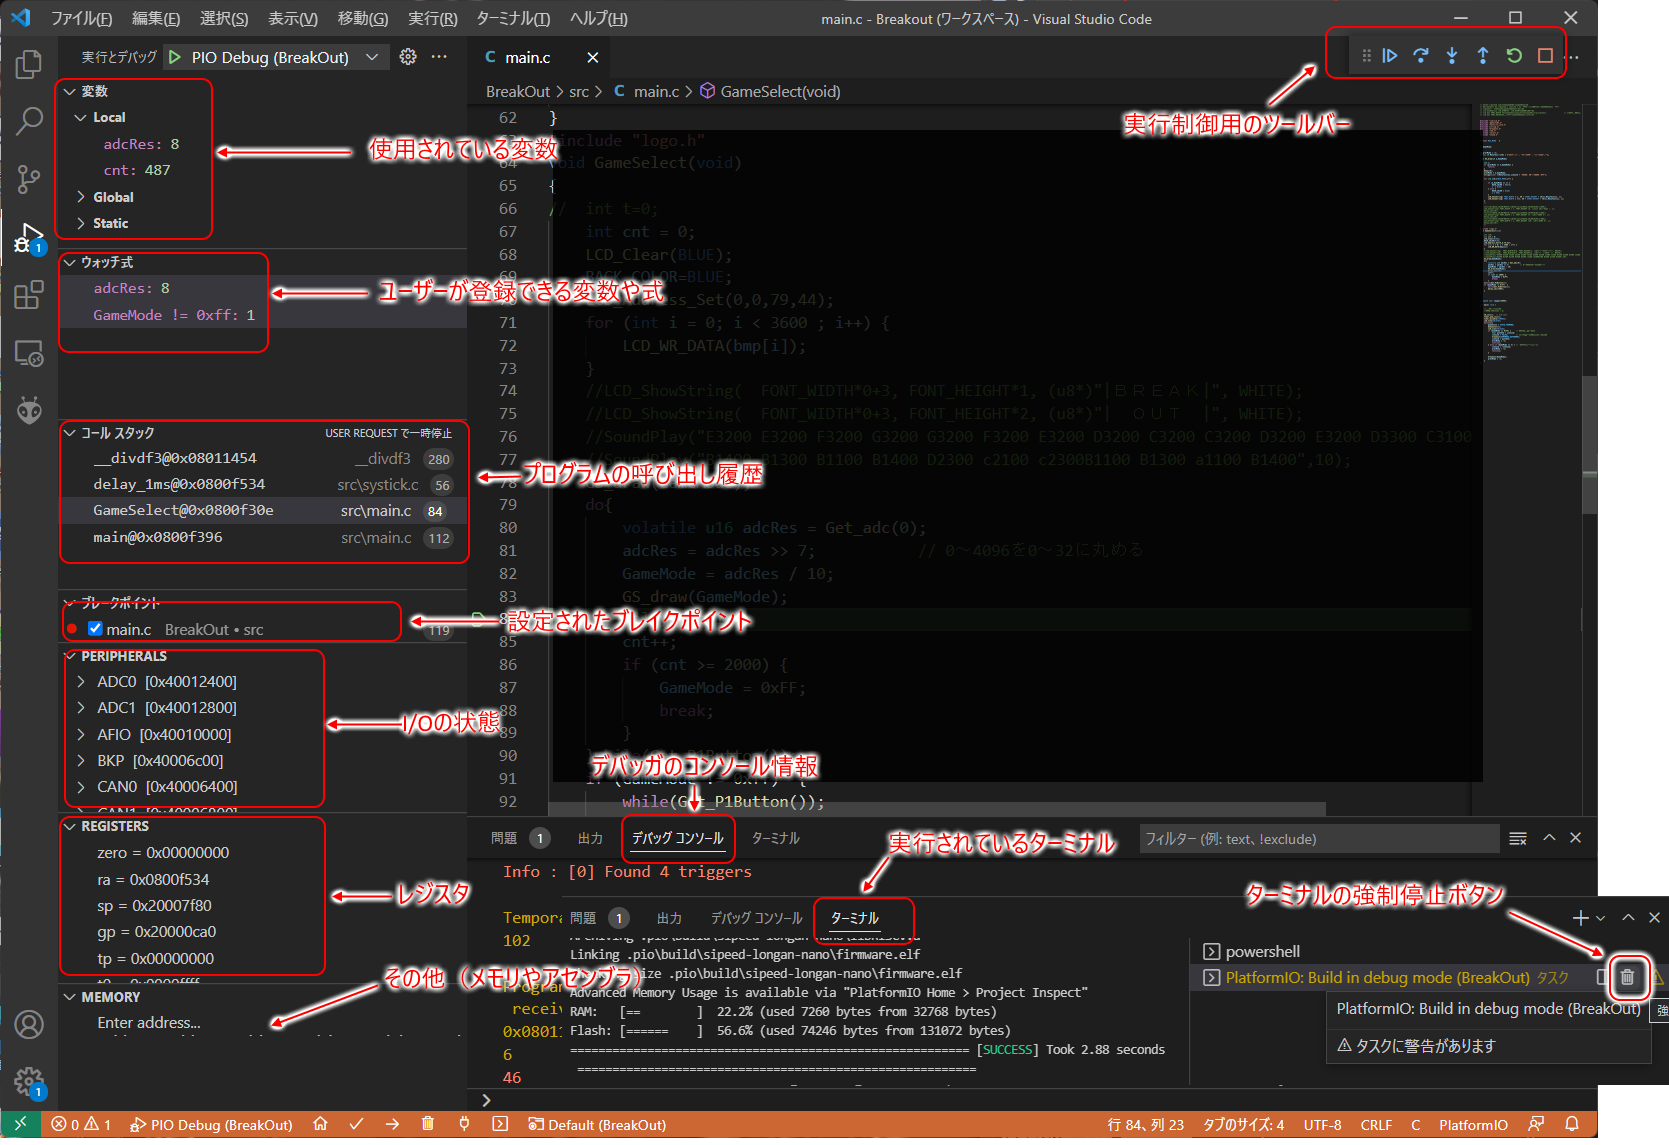Clear the debug console output
Viewport: 1669px width, 1145px height.
coord(1518,838)
